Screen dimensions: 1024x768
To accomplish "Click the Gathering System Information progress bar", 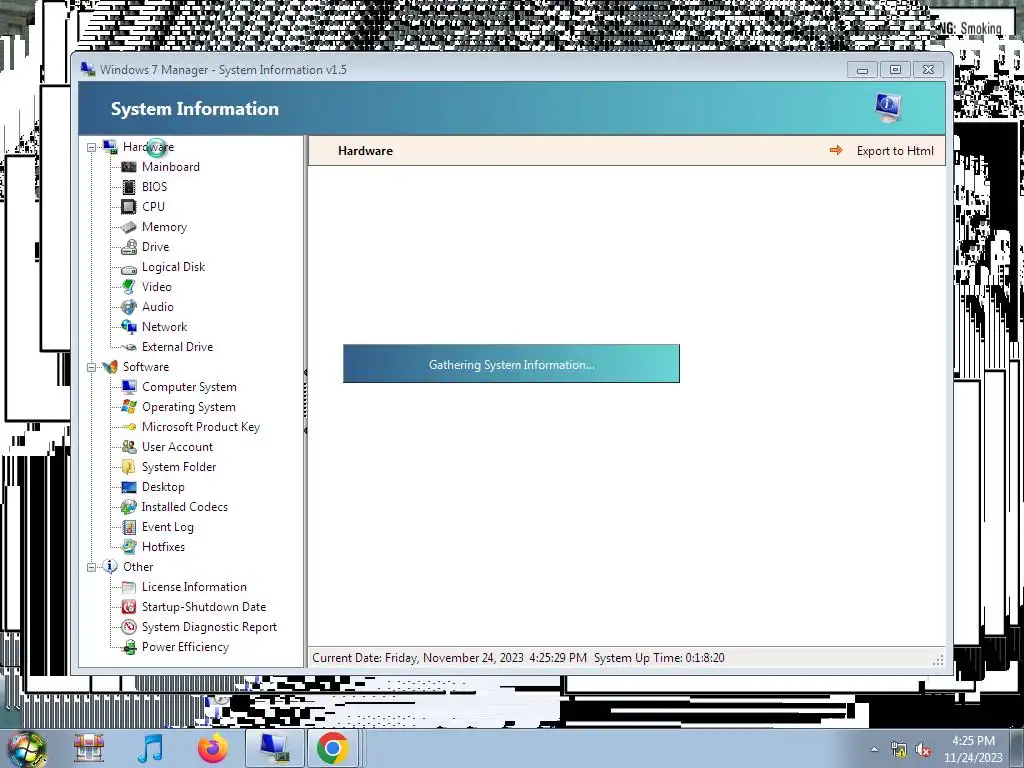I will [x=511, y=364].
